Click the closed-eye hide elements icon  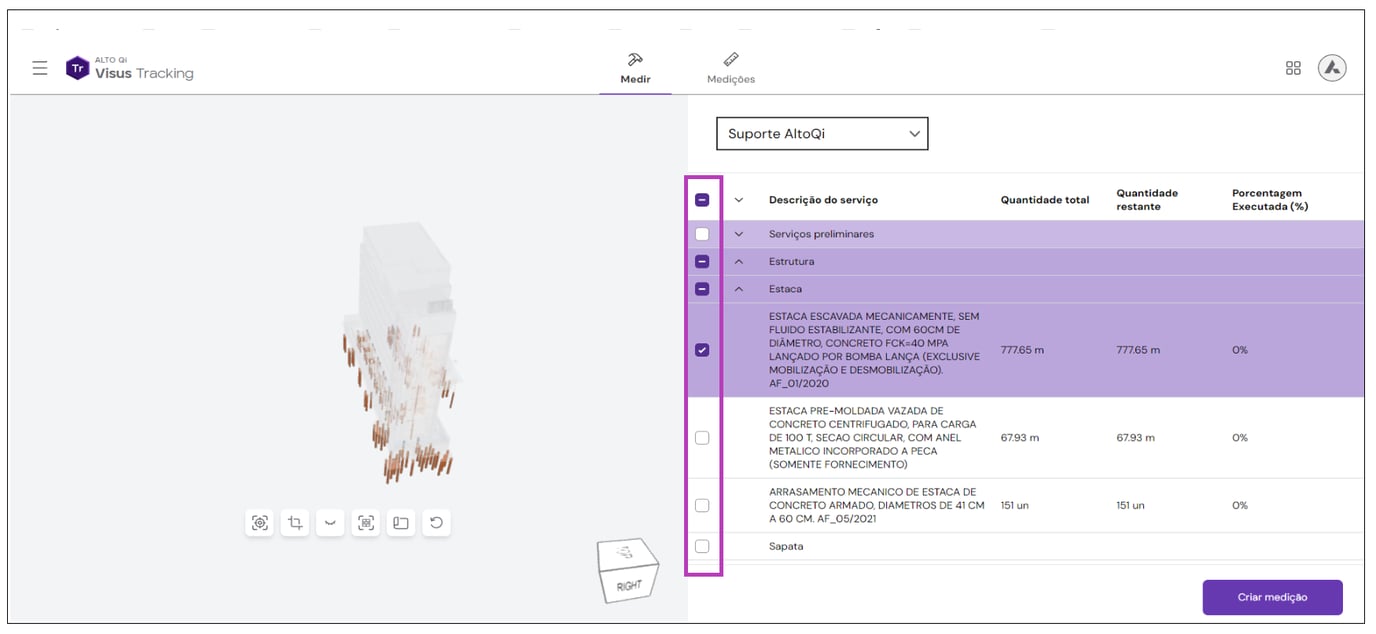330,522
